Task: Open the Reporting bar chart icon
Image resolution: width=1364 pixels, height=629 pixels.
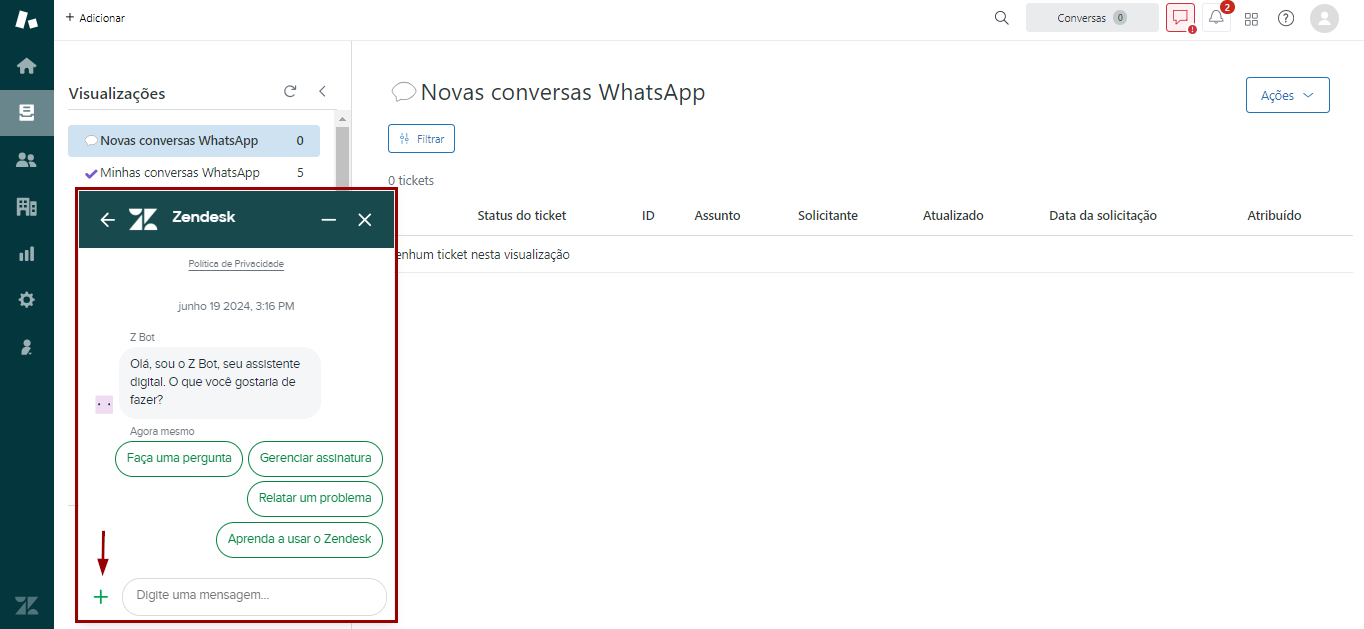Action: (27, 254)
